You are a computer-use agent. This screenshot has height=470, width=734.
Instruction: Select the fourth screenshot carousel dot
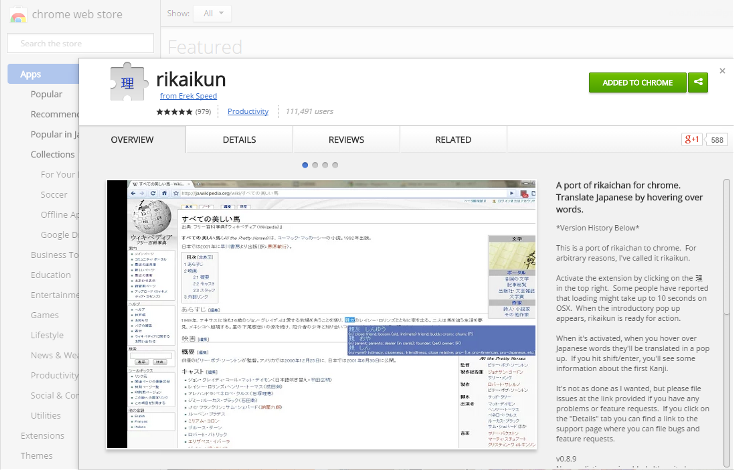tap(335, 165)
